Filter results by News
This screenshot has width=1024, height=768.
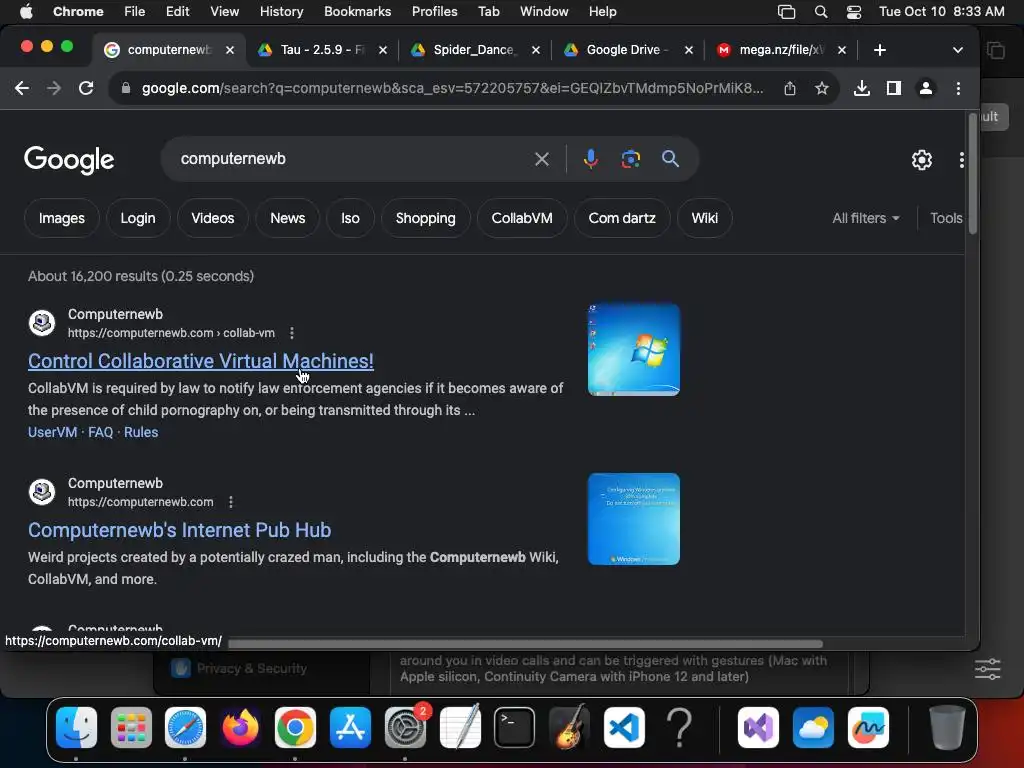click(287, 218)
